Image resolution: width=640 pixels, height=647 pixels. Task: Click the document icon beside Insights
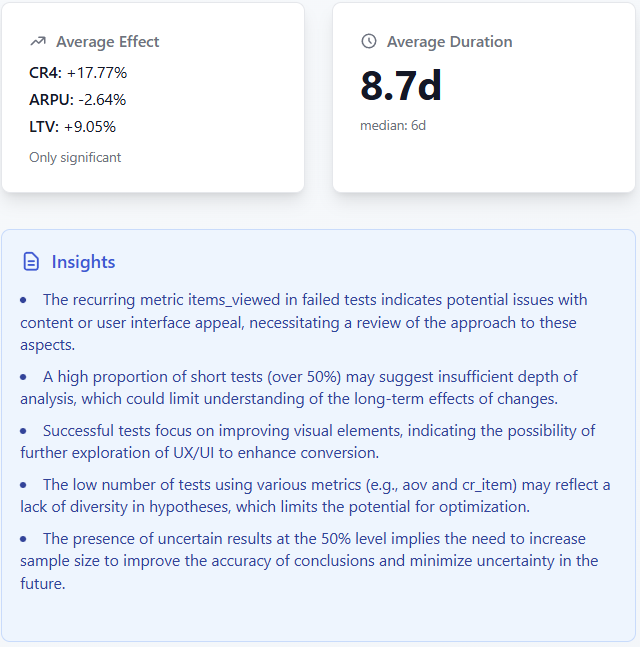click(x=32, y=262)
